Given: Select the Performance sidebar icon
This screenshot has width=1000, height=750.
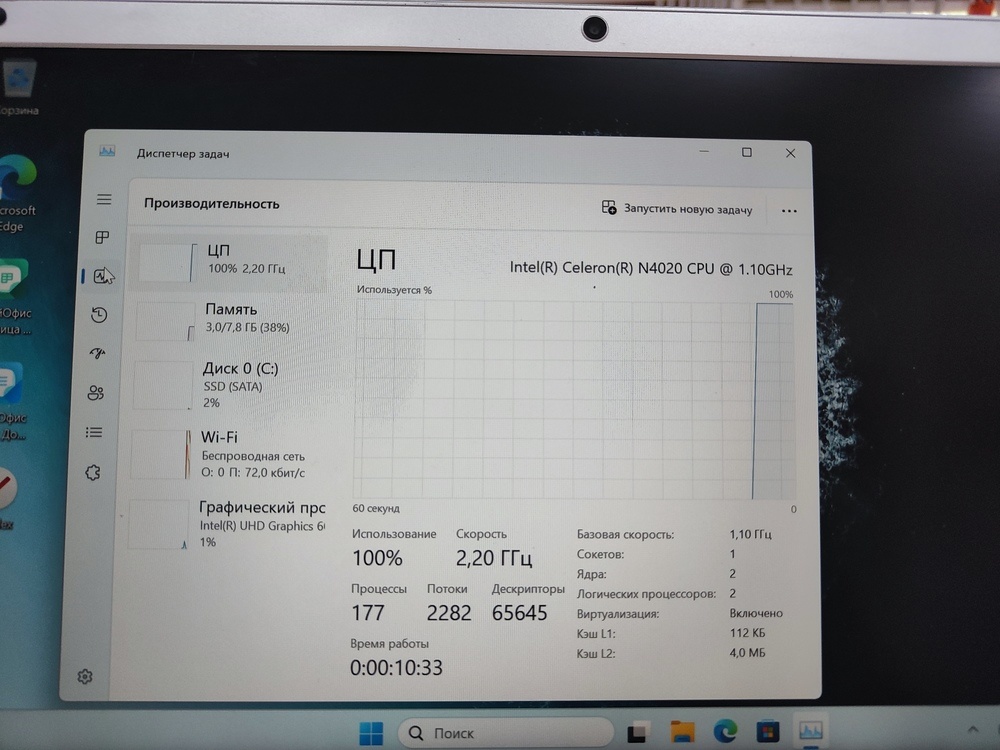Looking at the screenshot, I should click(101, 277).
